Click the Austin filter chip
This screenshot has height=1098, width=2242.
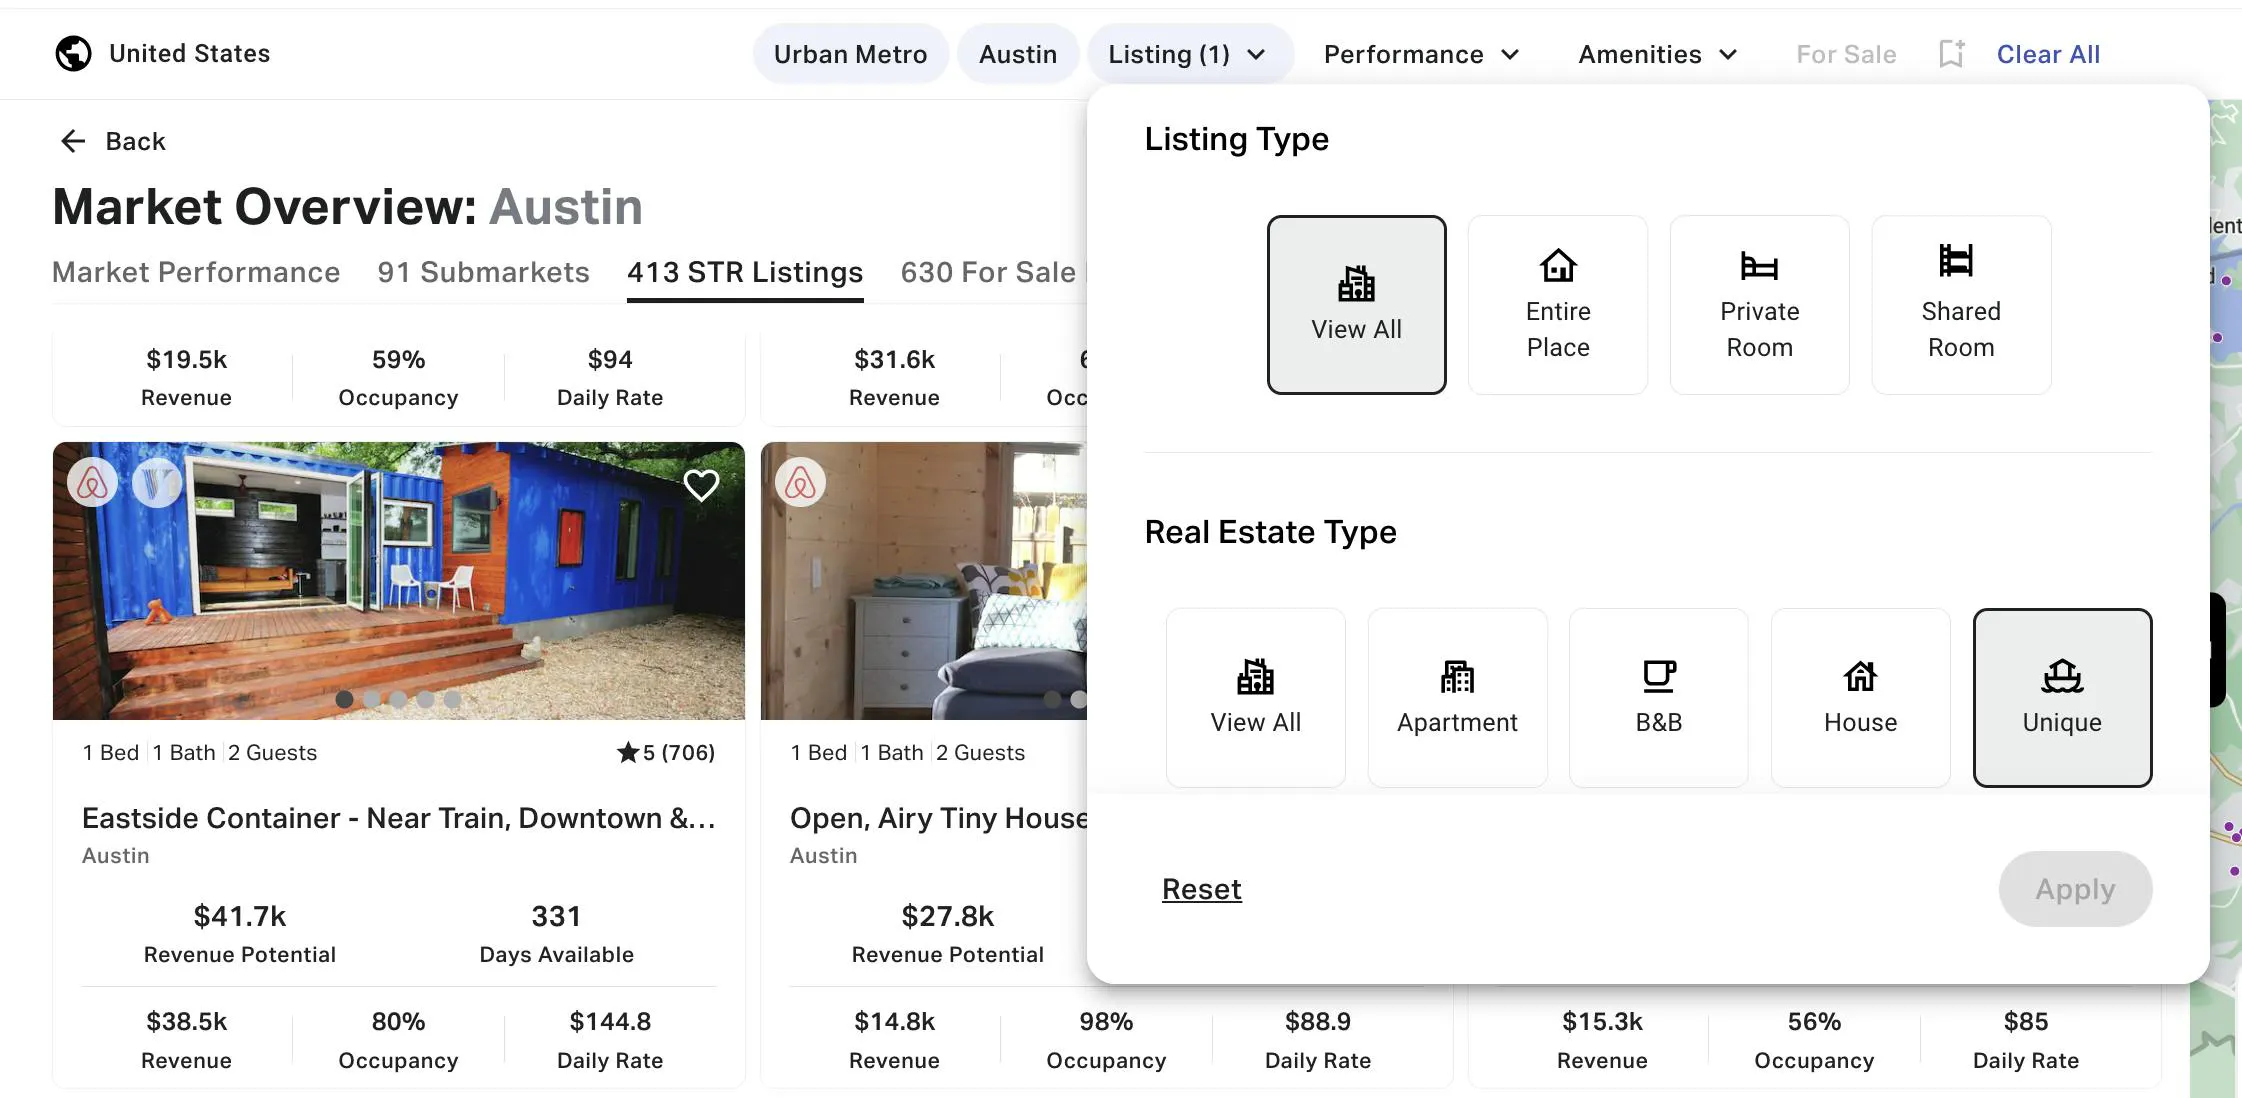click(1017, 54)
